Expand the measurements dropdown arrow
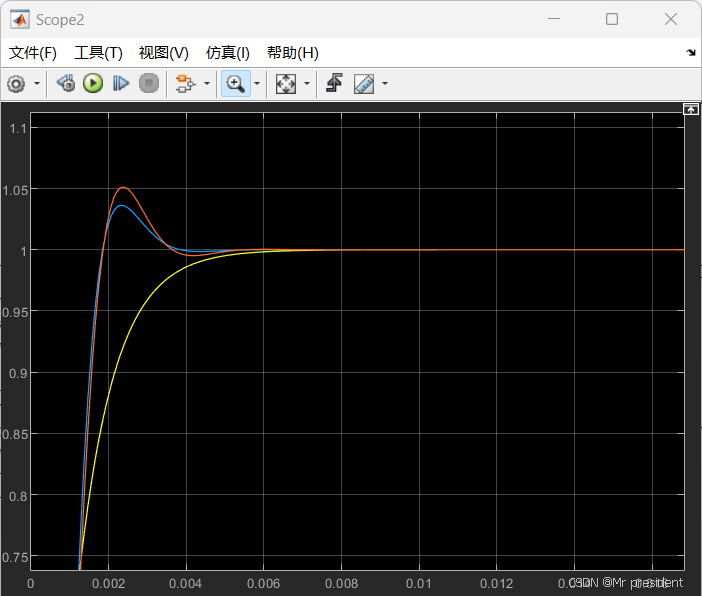The width and height of the screenshot is (702, 596). point(385,83)
